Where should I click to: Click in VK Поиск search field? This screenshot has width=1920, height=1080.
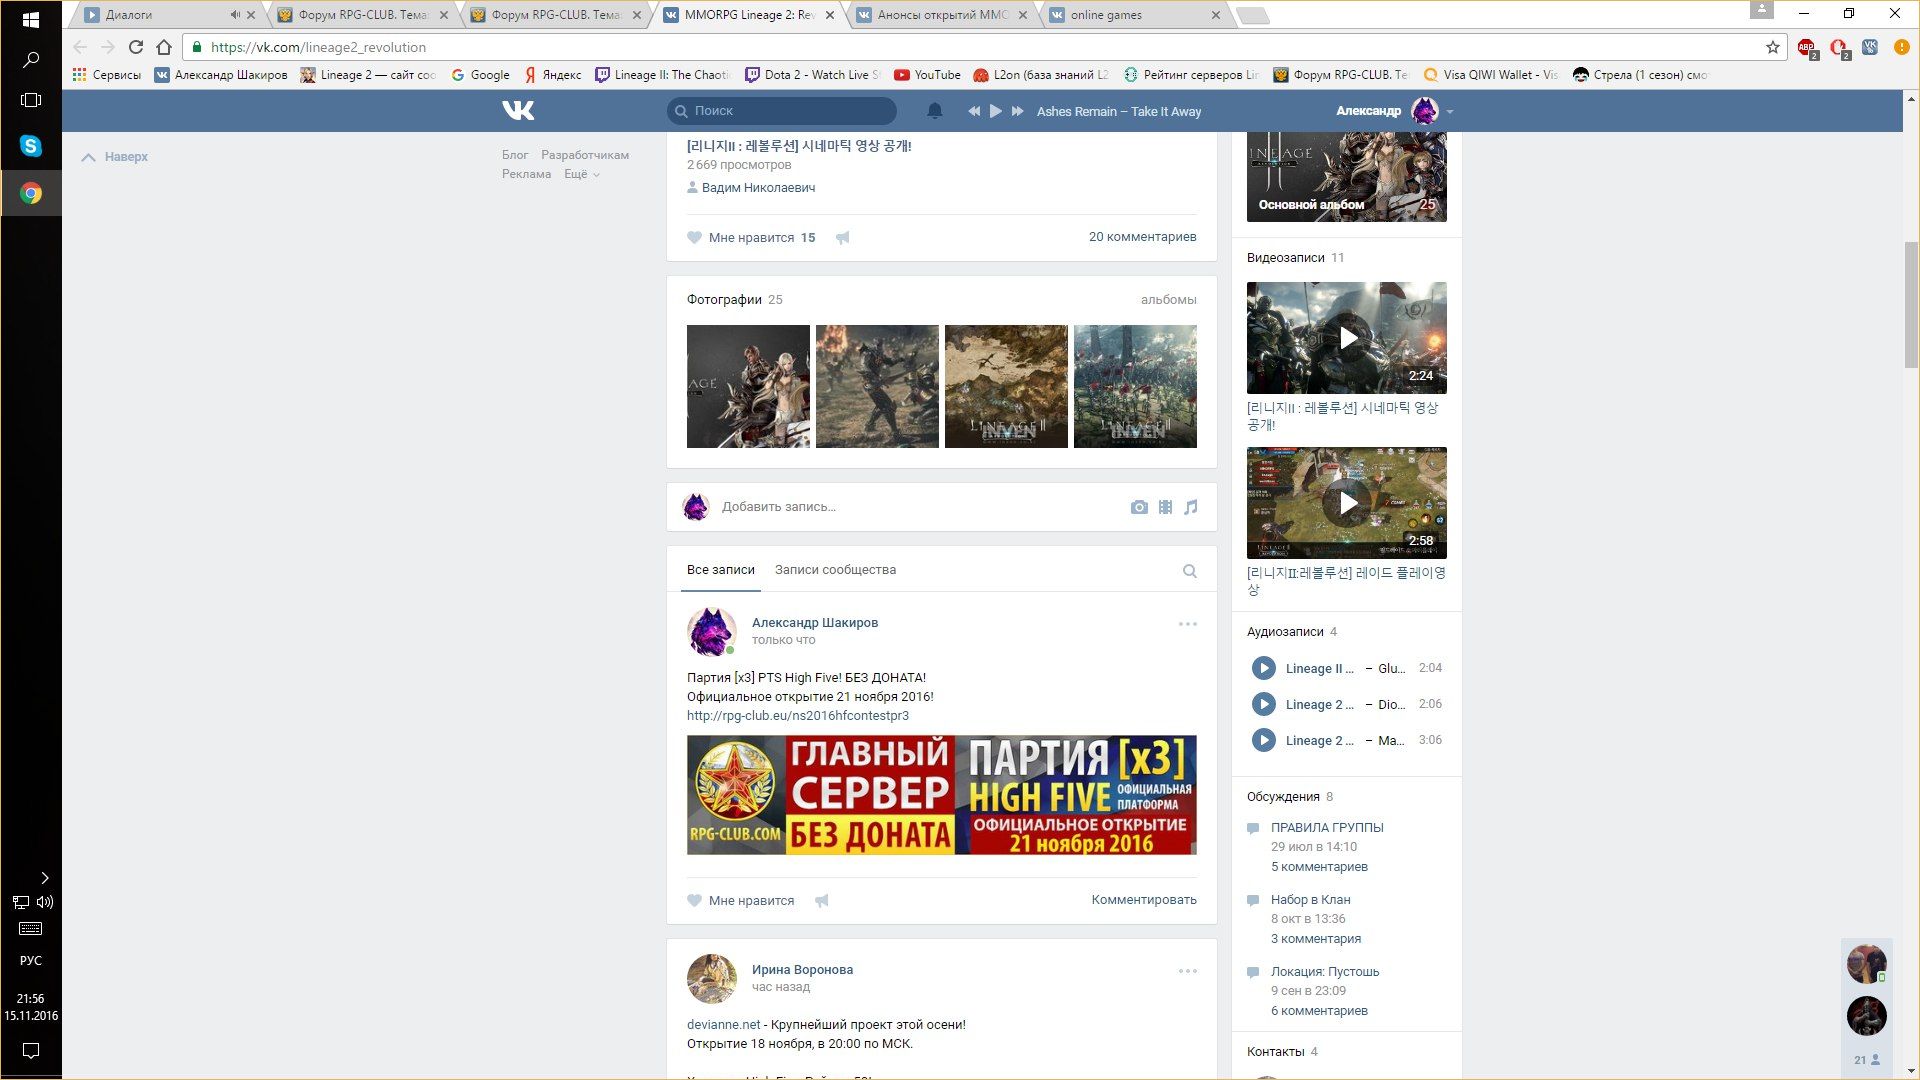coord(782,111)
